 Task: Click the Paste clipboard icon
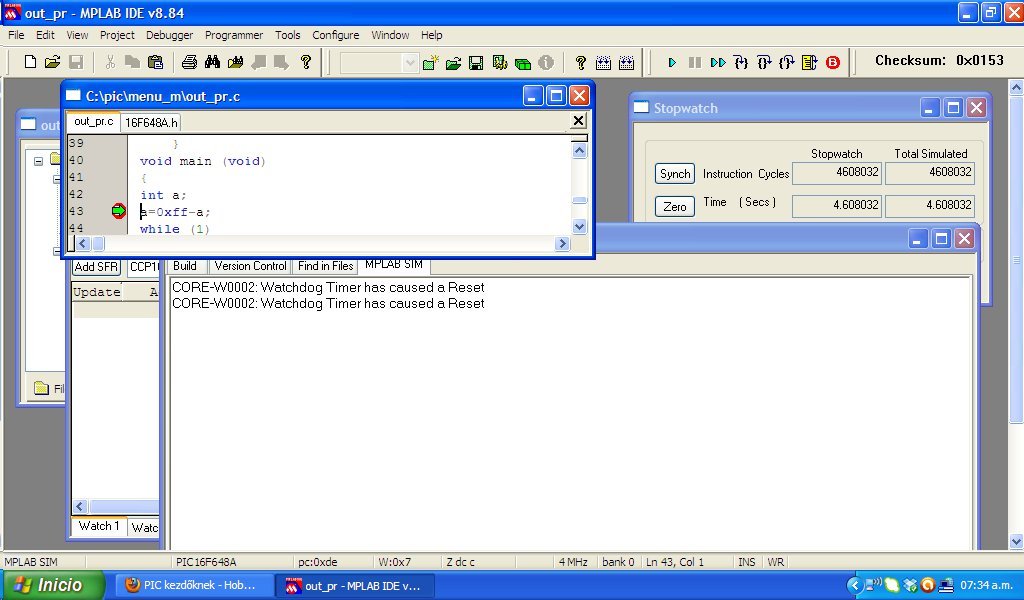coord(155,62)
